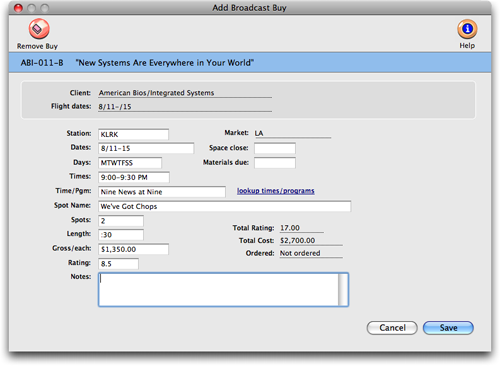Click the Time/Pgm field Nine News at Nine
This screenshot has width=500, height=366.
(x=162, y=192)
